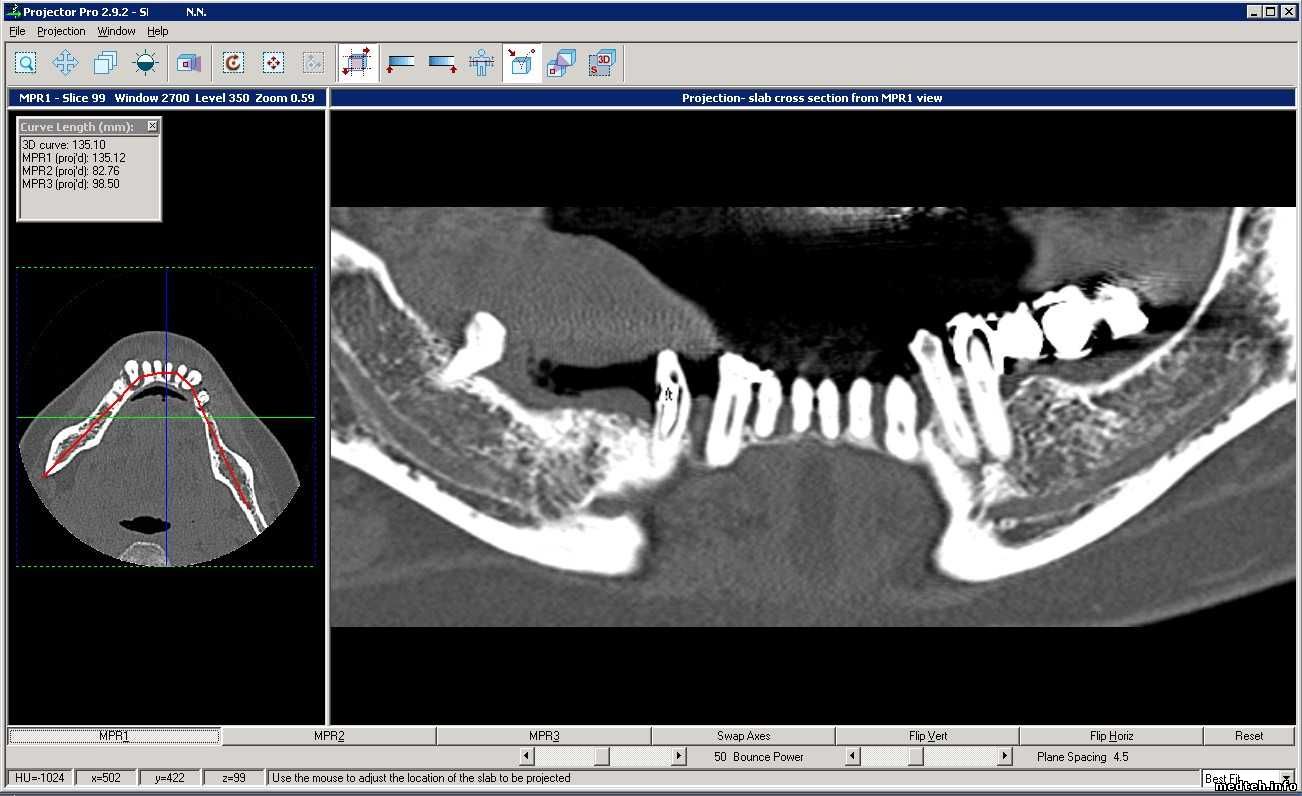The height and width of the screenshot is (796, 1302).
Task: Open the Projection menu
Action: [x=61, y=31]
